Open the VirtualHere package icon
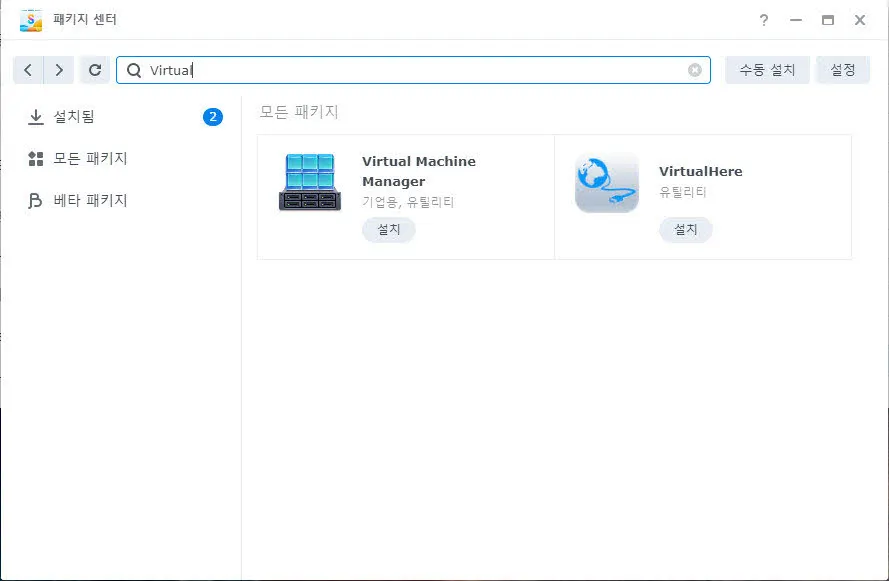This screenshot has width=889, height=581. [607, 183]
